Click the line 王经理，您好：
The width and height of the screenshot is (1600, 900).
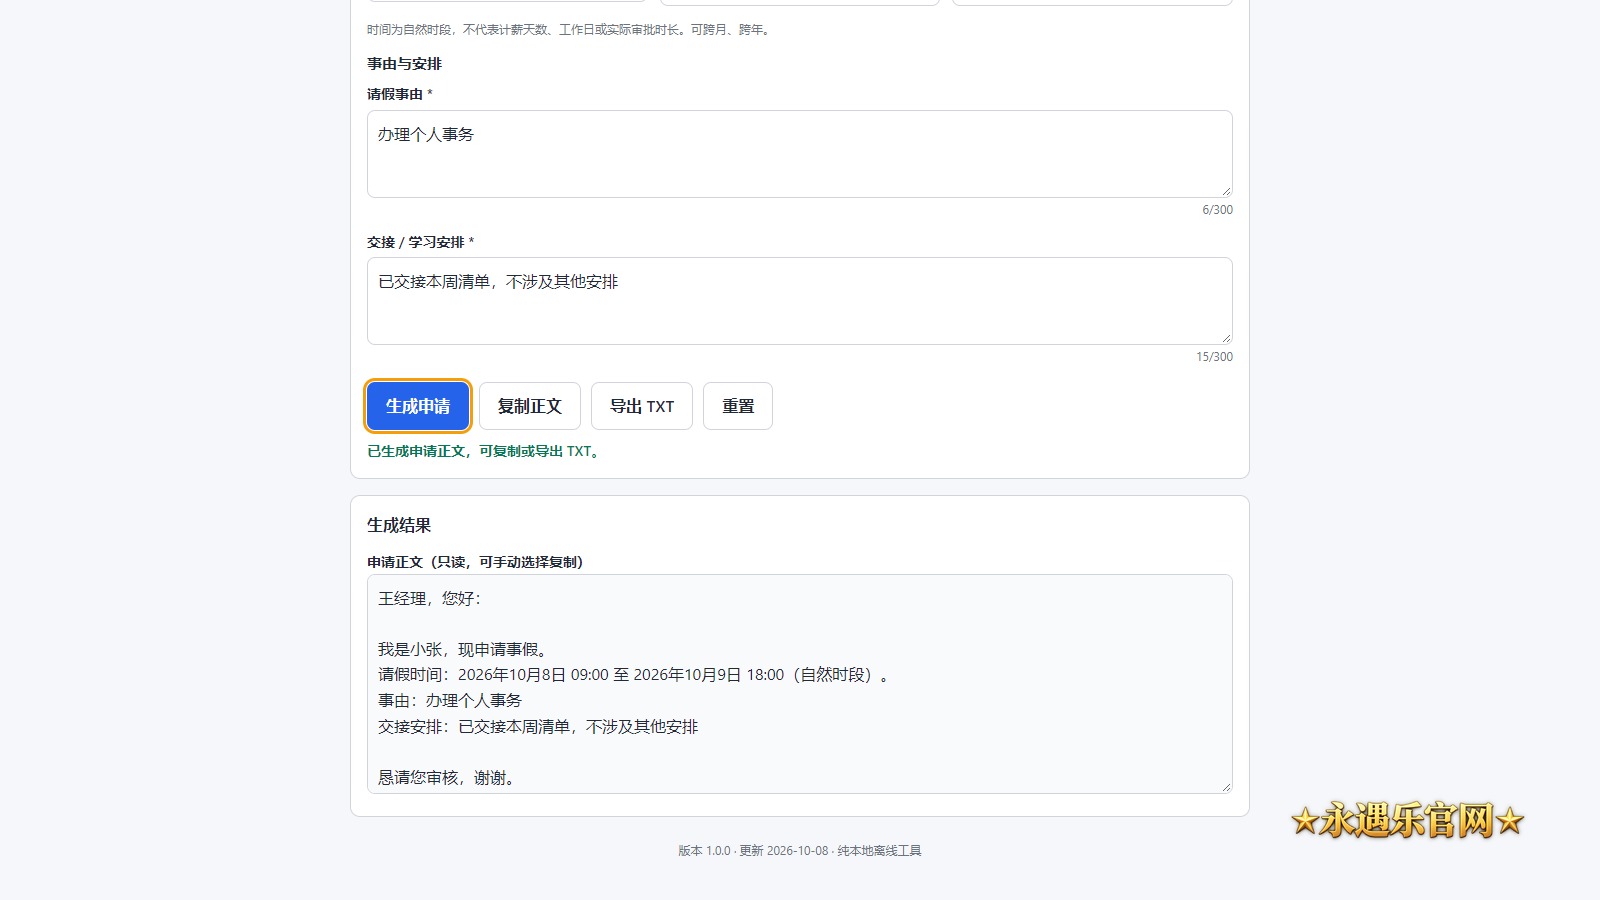pyautogui.click(x=430, y=598)
